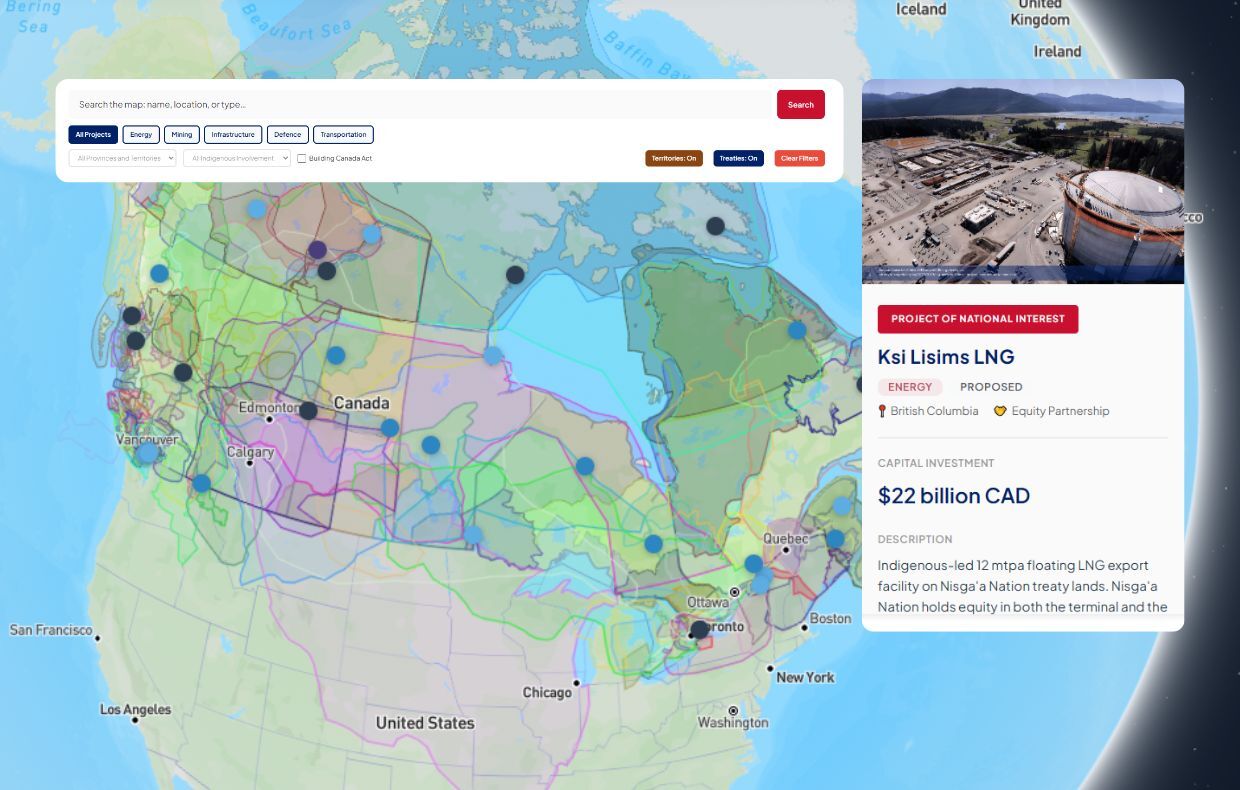Click the blue marker directly below the Canada label
Viewport: 1240px width, 790px height.
click(x=390, y=428)
